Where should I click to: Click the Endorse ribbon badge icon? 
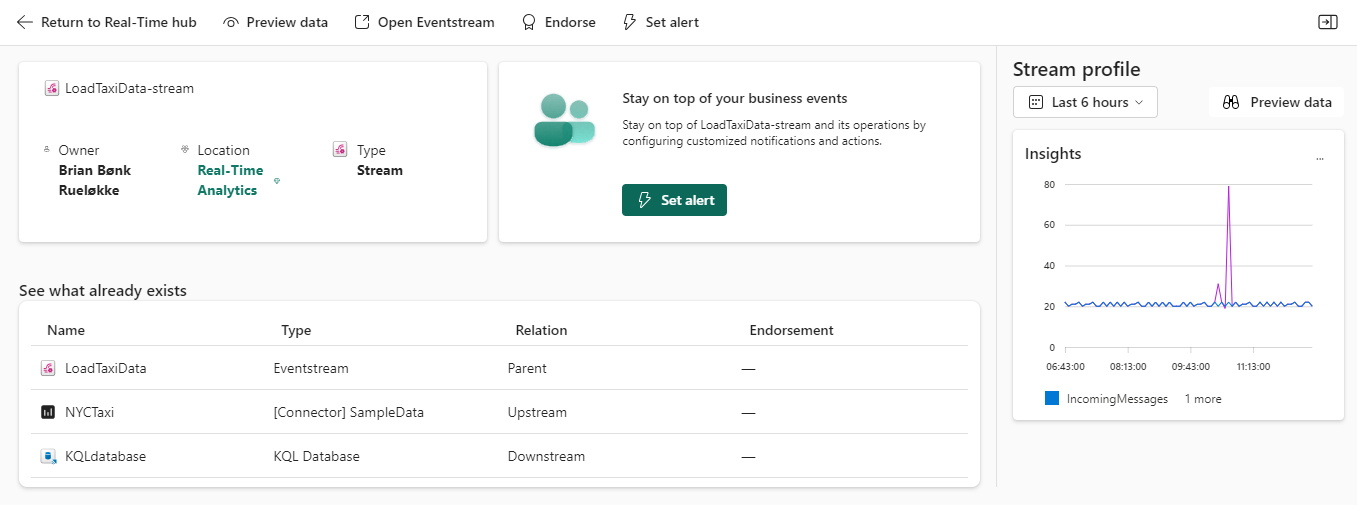[x=529, y=22]
